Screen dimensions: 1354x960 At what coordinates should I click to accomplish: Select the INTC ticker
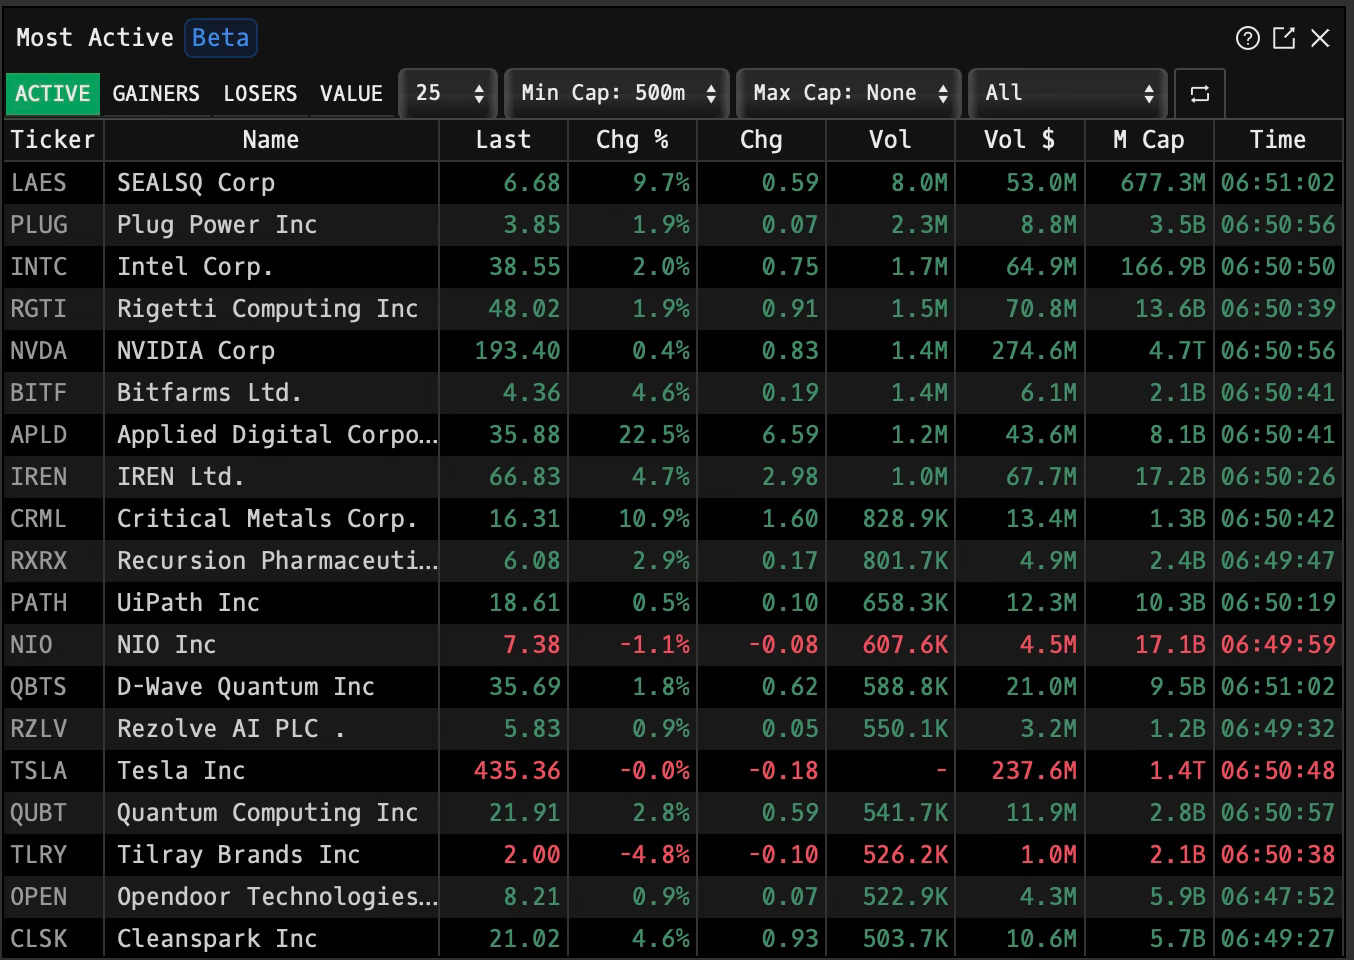coord(39,267)
